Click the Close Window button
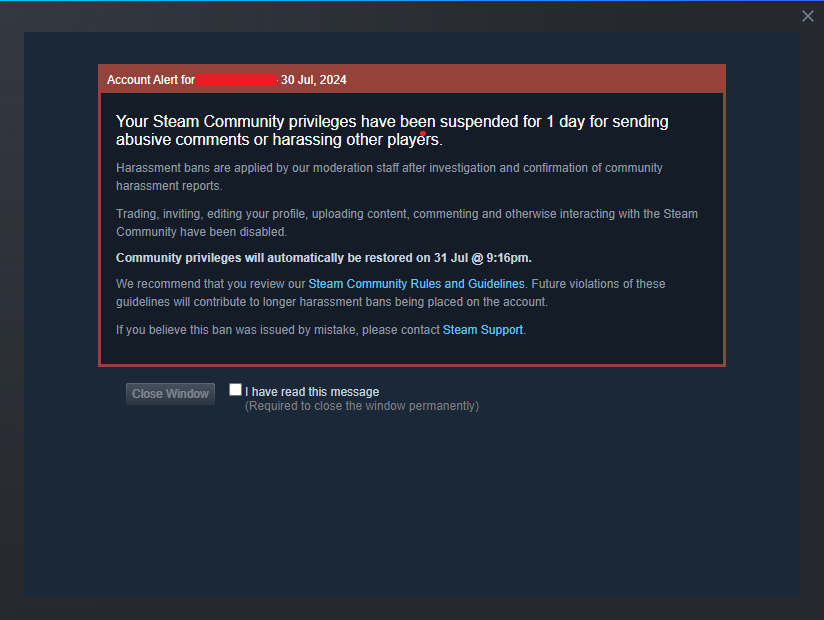 [x=170, y=394]
